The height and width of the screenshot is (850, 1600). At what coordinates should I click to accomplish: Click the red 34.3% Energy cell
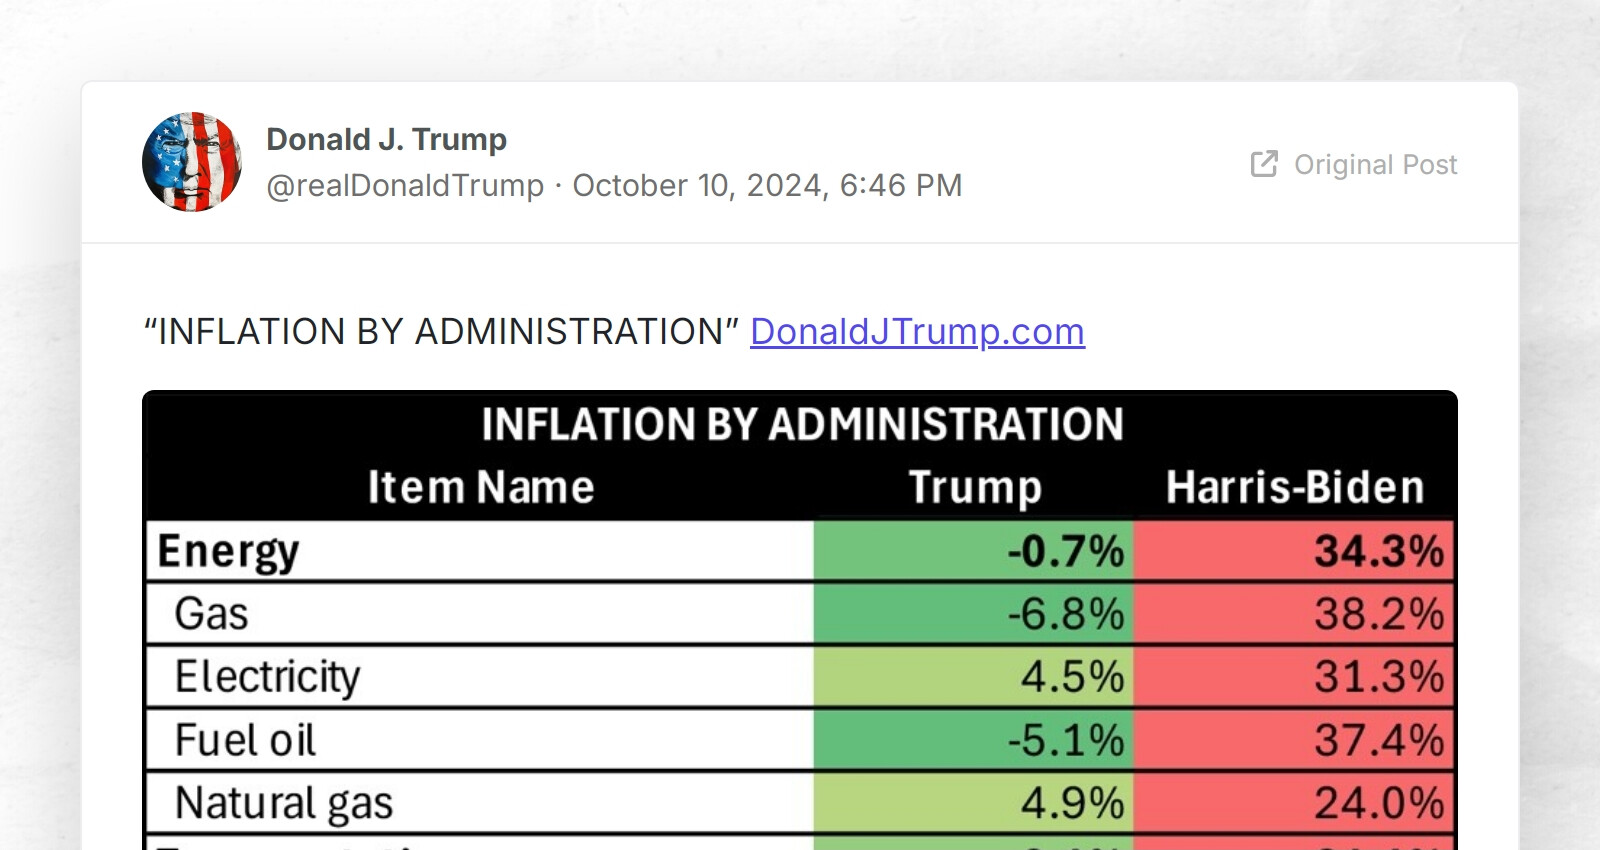click(1294, 550)
